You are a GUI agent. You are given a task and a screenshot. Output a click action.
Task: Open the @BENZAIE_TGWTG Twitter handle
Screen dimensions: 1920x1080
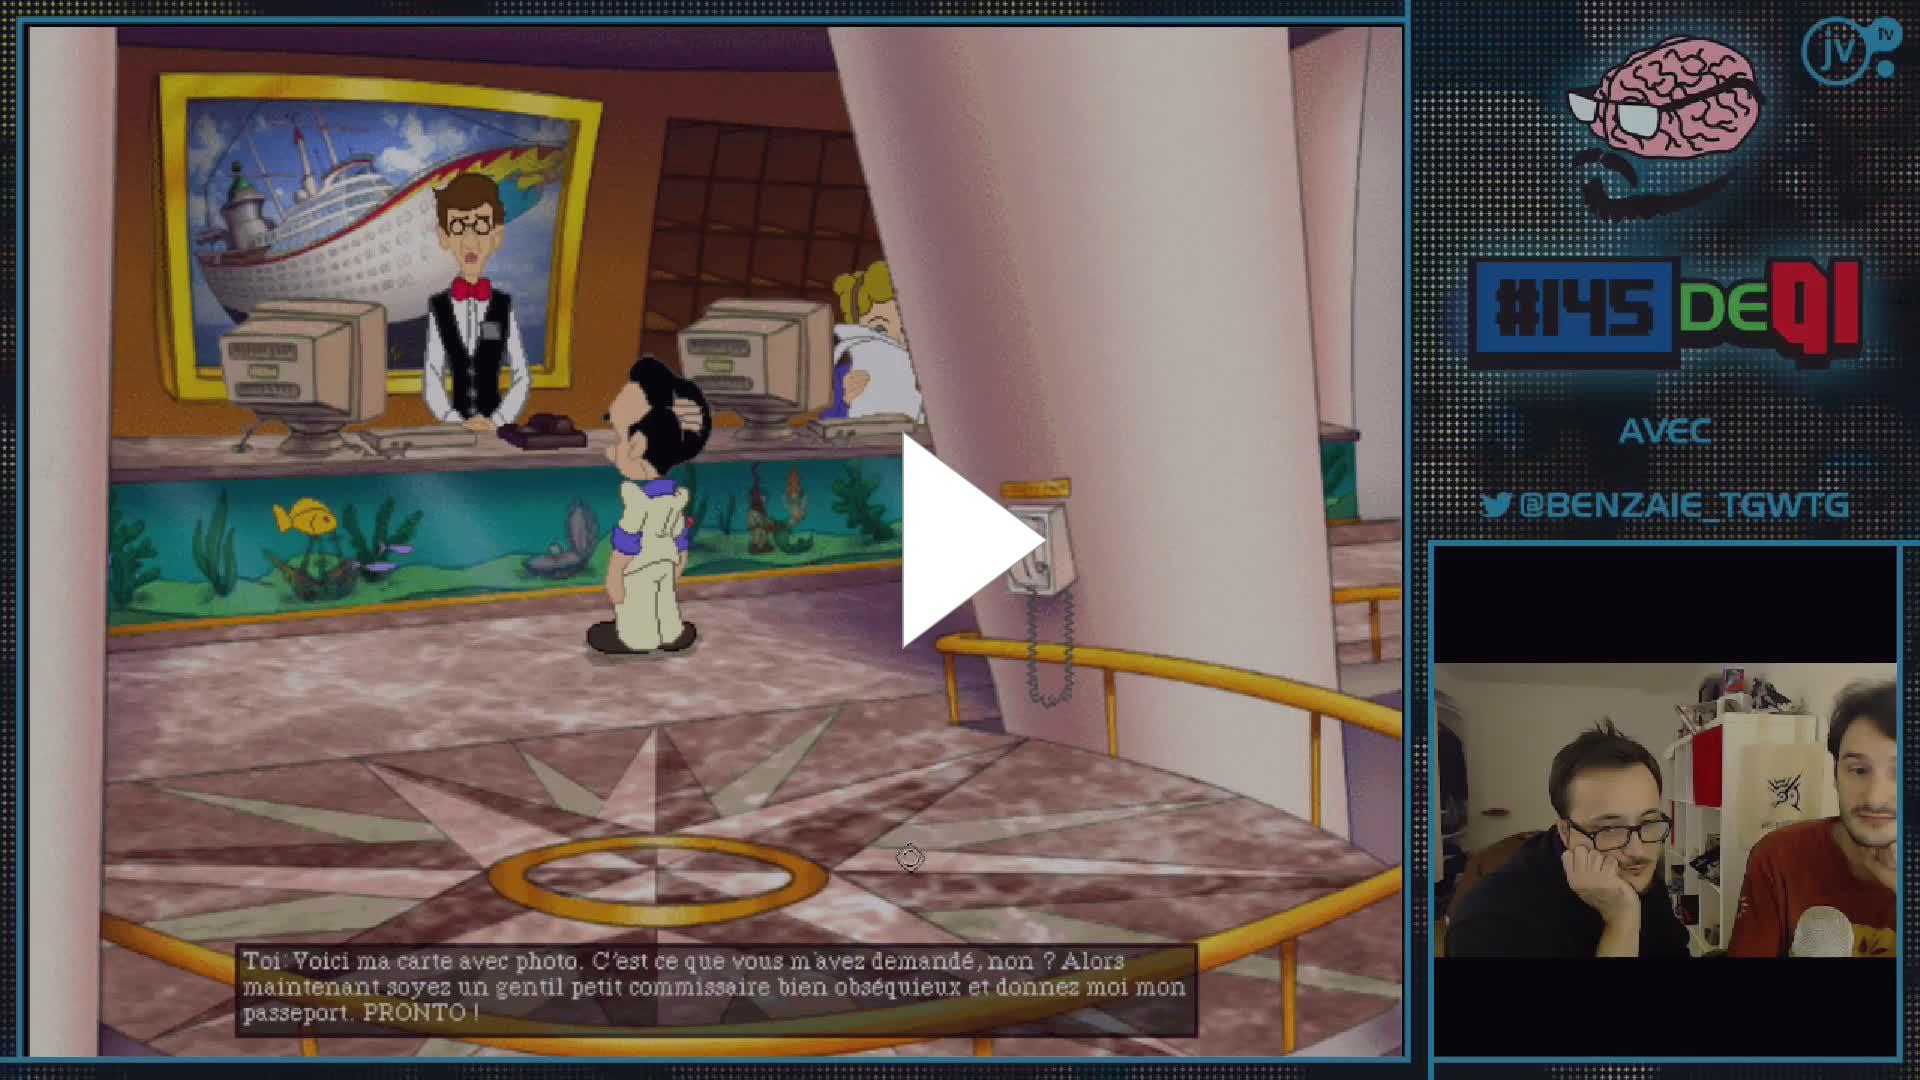click(x=1683, y=505)
